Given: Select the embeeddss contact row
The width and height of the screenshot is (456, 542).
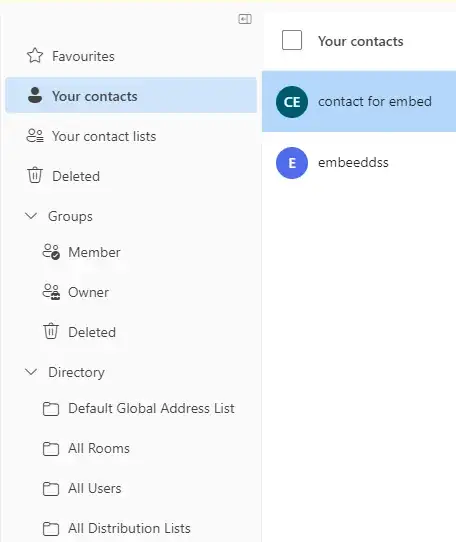Looking at the screenshot, I should click(359, 162).
